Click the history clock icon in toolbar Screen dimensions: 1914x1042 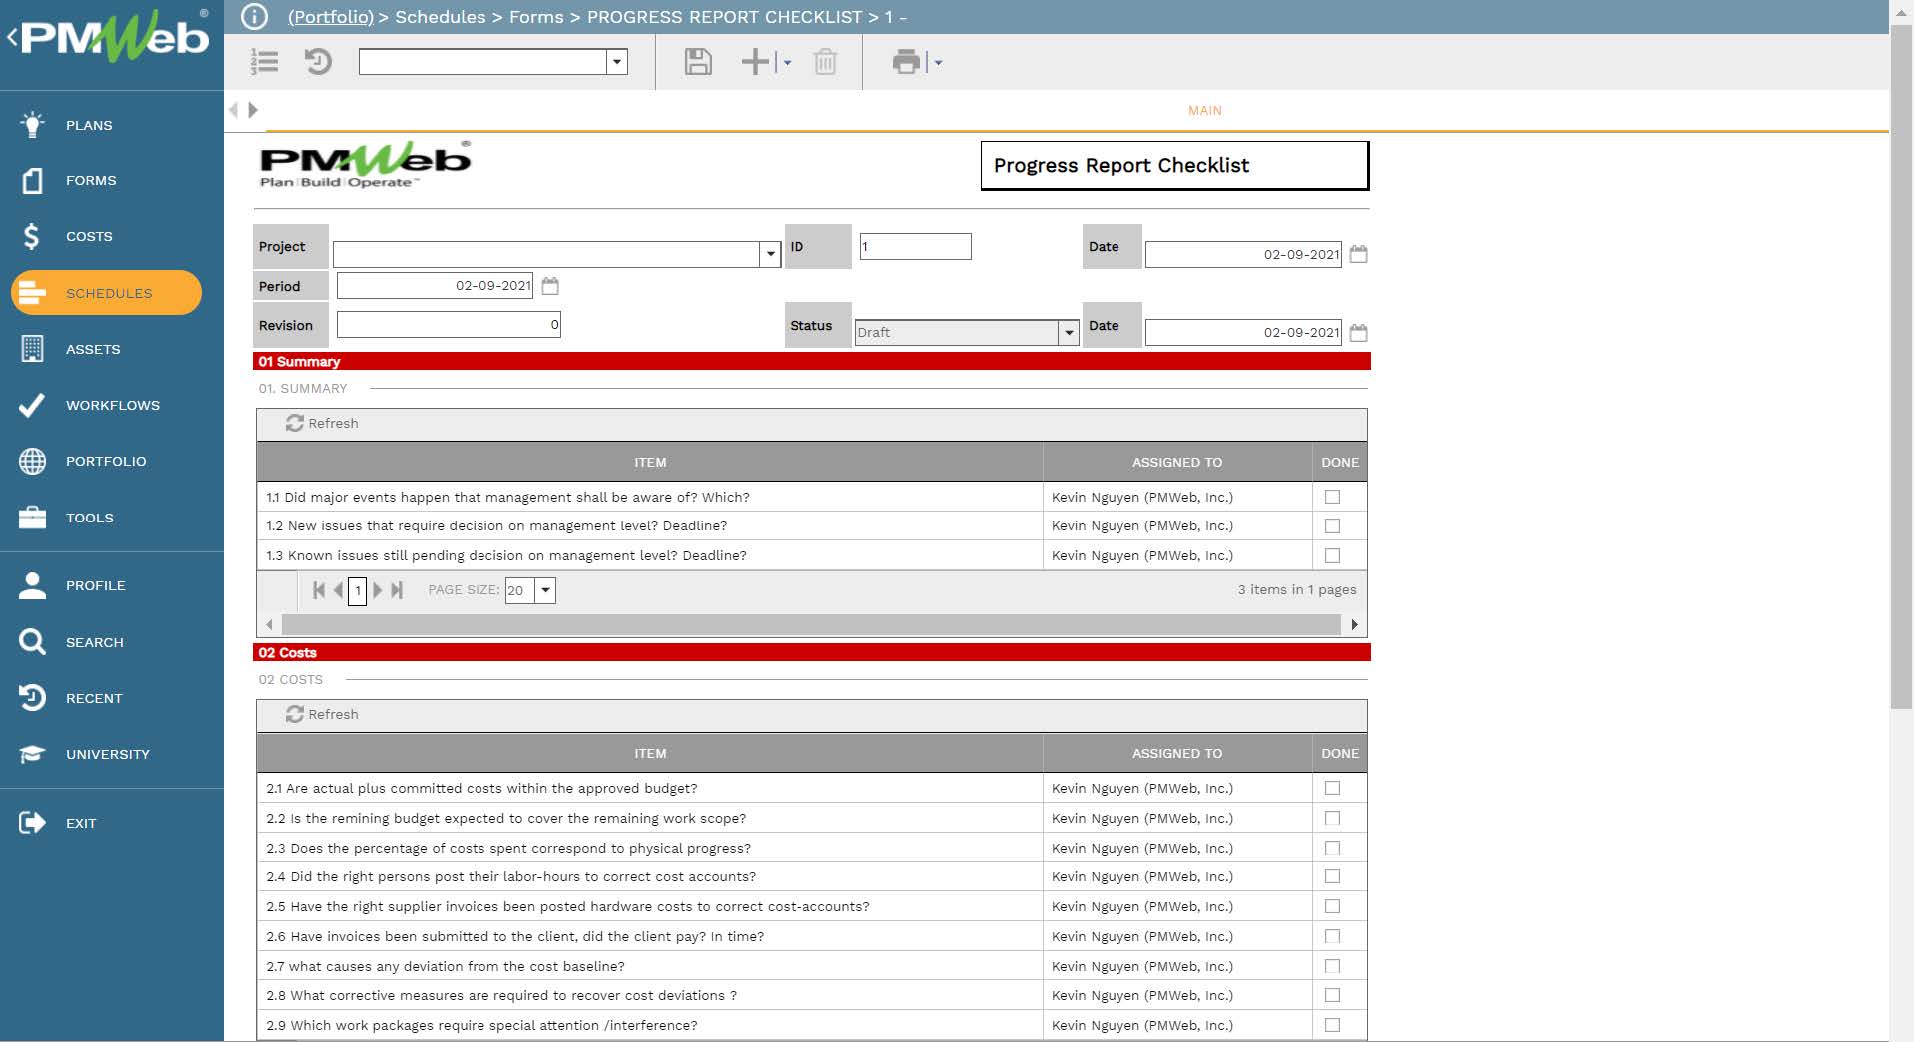point(318,62)
